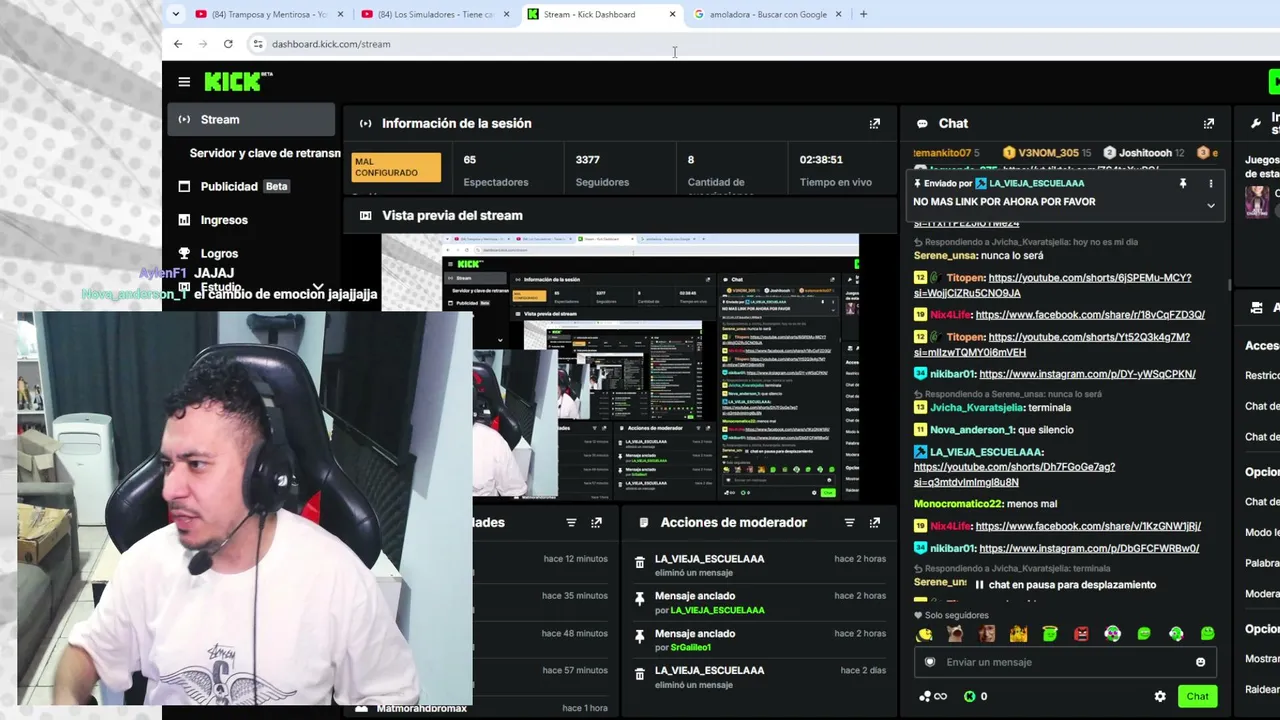This screenshot has height=720, width=1280.
Task: Open the KICKs balance icon
Action: click(x=975, y=697)
